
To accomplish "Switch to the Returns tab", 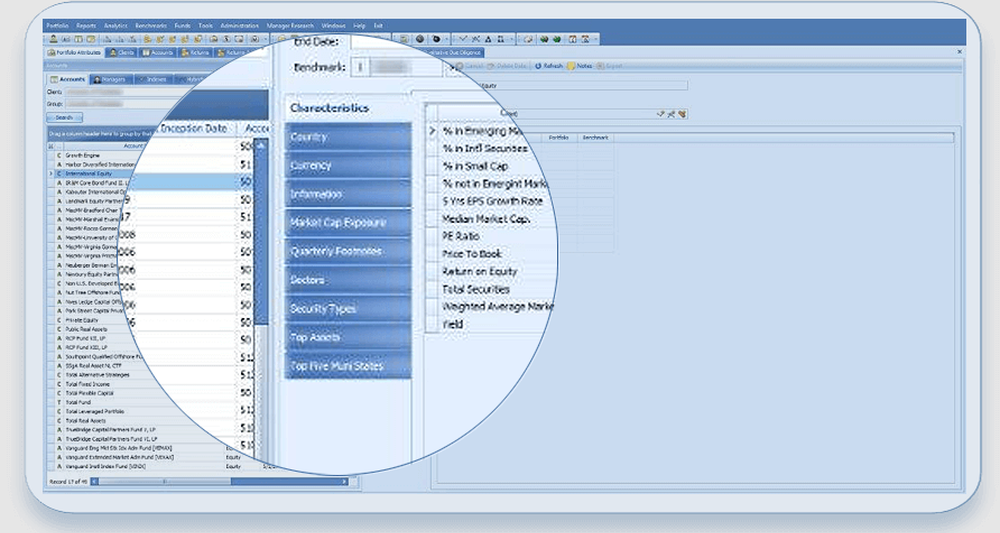I will click(x=195, y=52).
